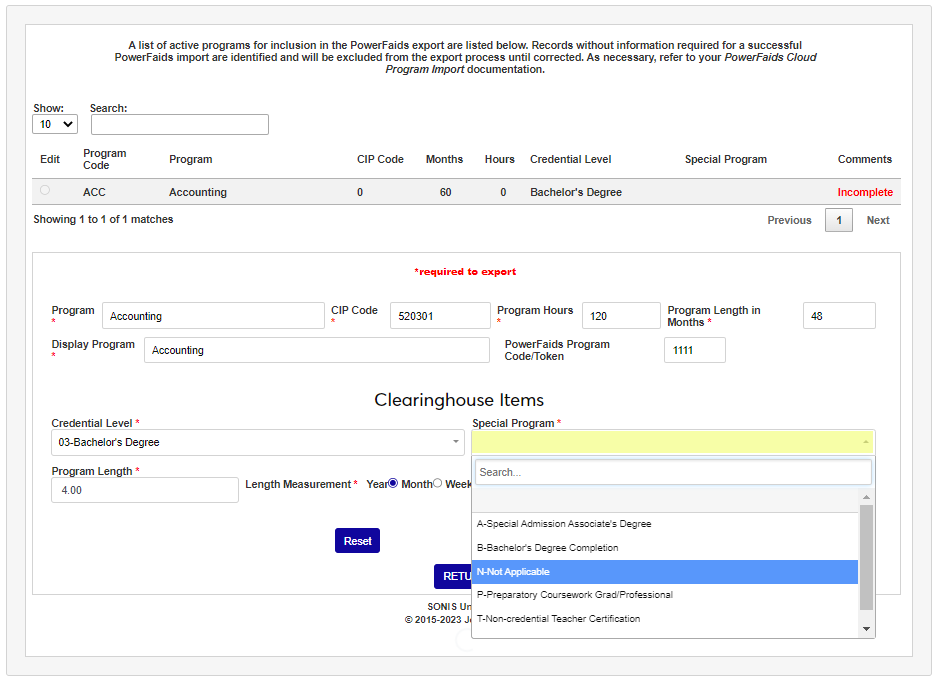Click the CIP Code input field
The image size is (936, 681).
click(440, 316)
